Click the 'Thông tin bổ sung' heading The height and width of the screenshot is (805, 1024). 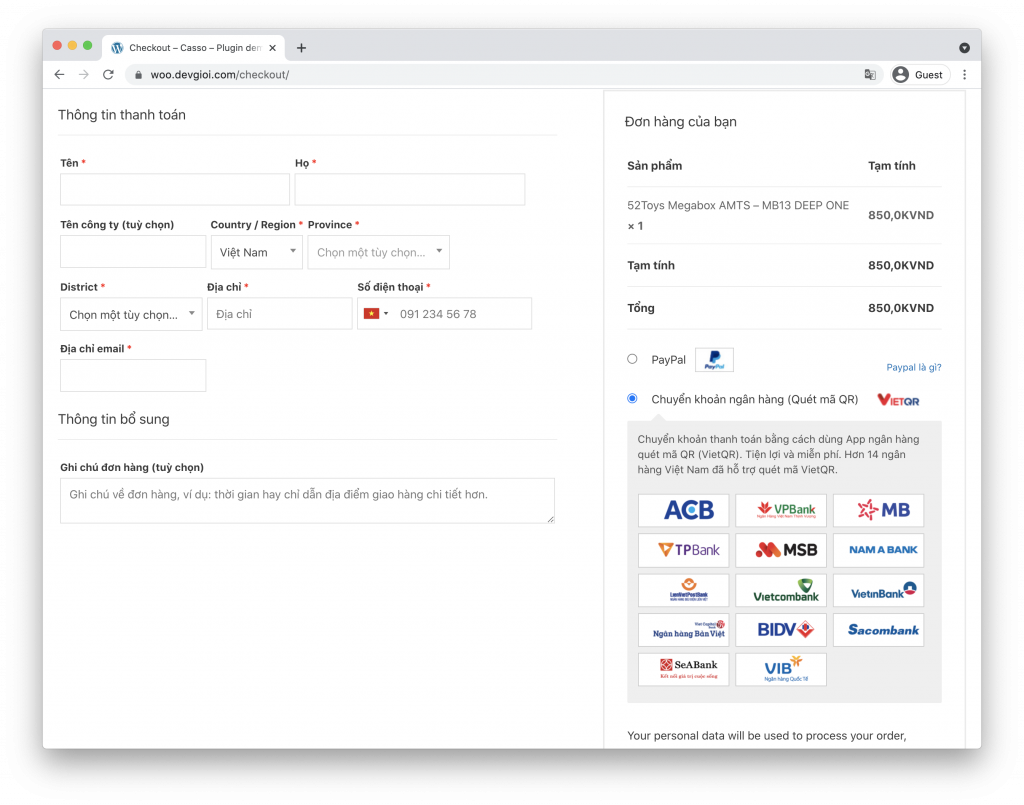pyautogui.click(x=114, y=419)
